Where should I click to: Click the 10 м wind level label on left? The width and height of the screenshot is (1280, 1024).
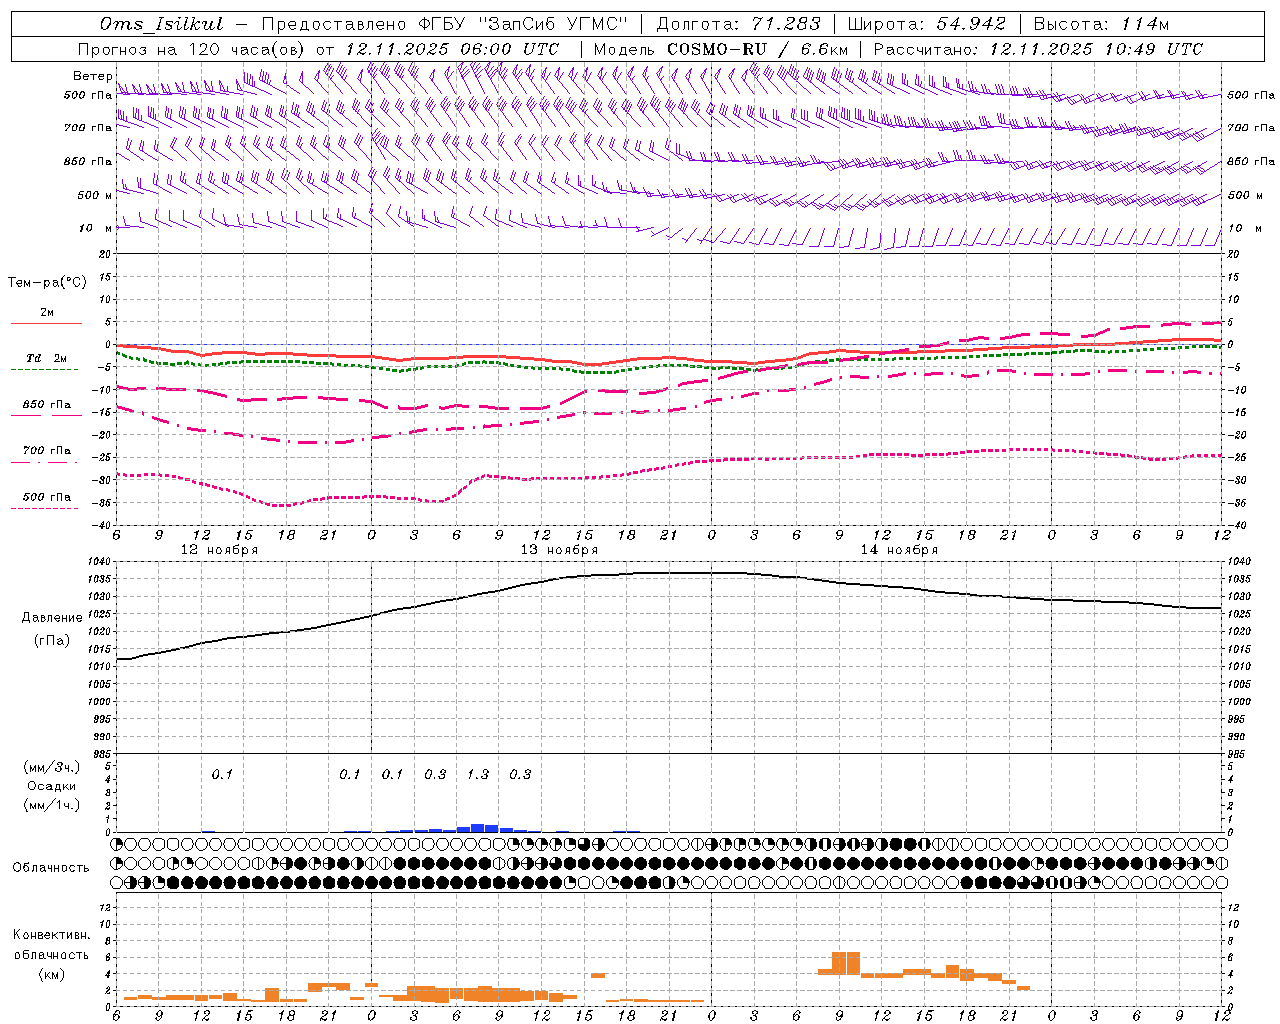click(95, 229)
